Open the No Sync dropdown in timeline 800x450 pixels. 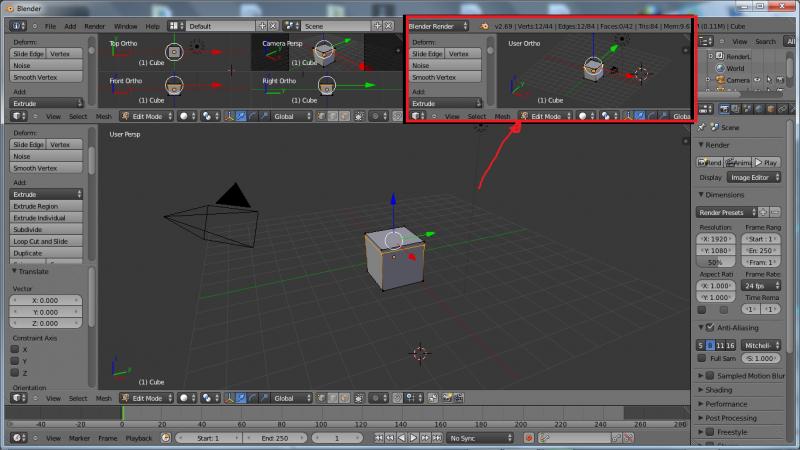[480, 438]
